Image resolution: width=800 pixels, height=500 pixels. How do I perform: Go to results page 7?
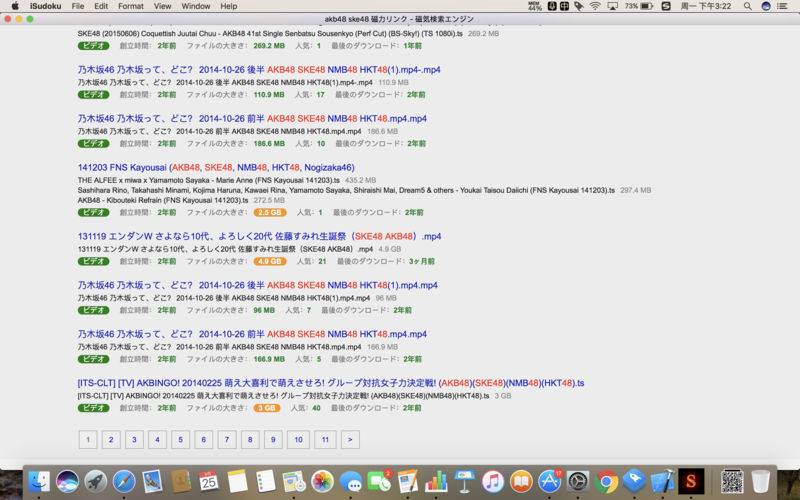click(x=227, y=440)
